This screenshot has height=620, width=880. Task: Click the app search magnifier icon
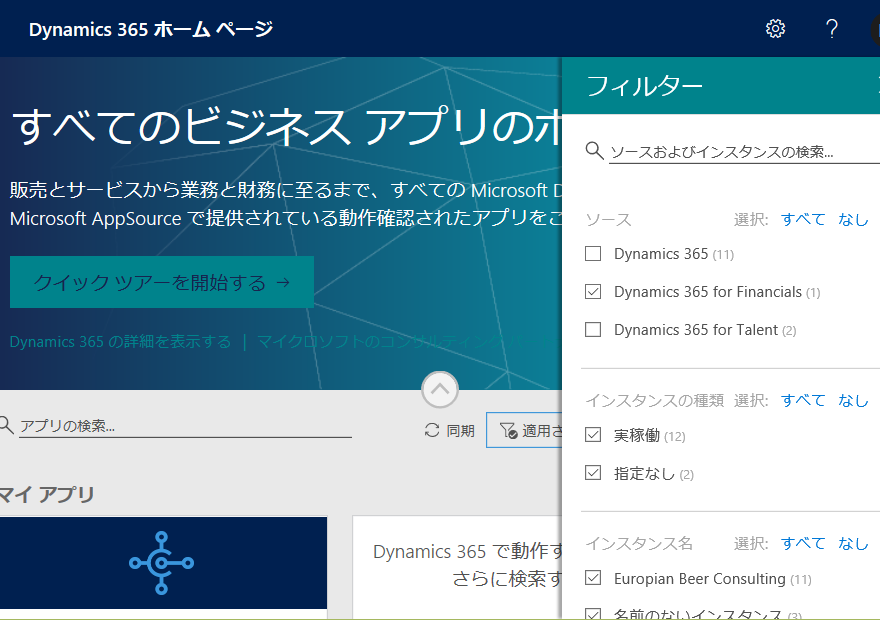[6, 425]
